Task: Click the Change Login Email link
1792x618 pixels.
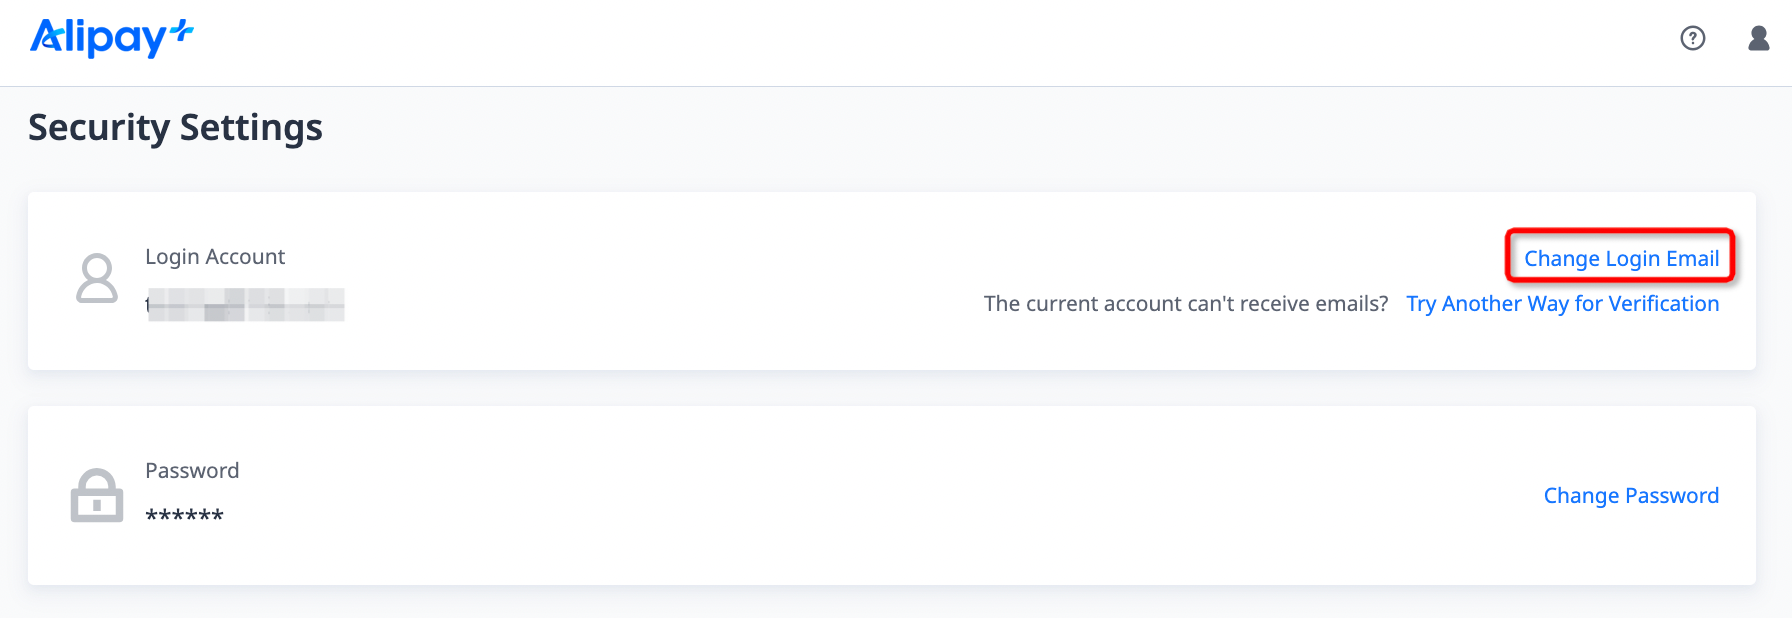Action: [1621, 258]
